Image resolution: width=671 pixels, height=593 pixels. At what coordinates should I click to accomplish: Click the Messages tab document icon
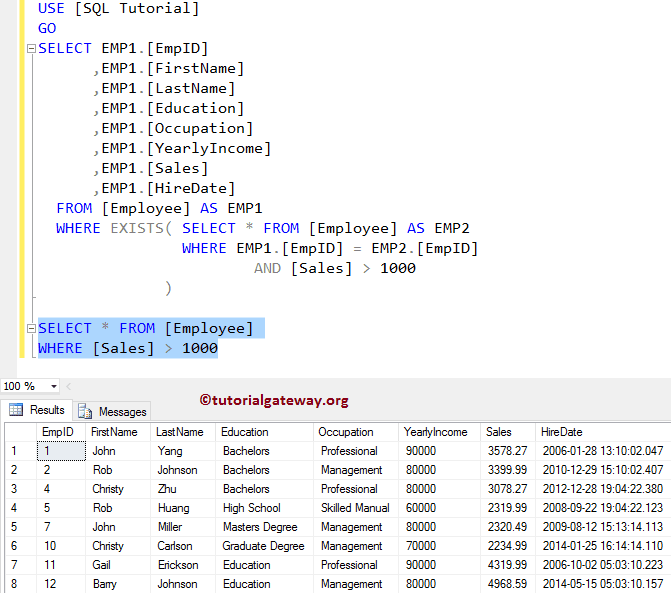pyautogui.click(x=85, y=411)
